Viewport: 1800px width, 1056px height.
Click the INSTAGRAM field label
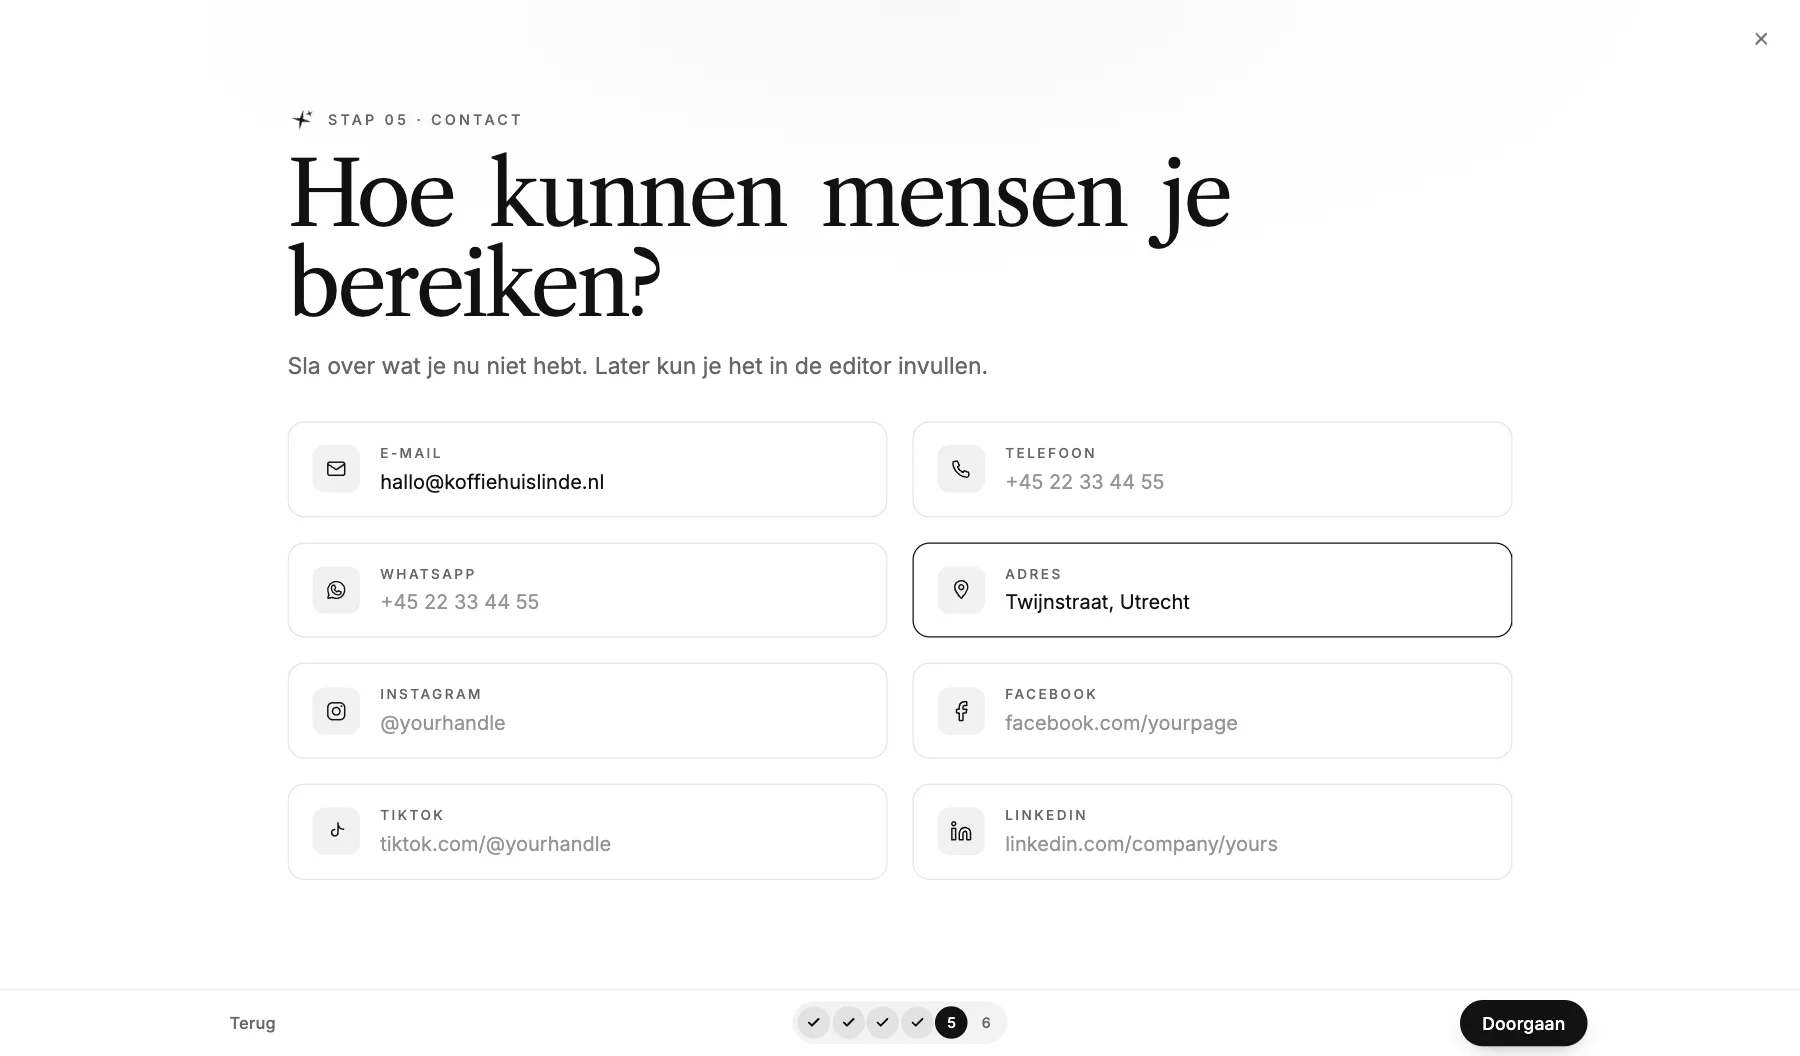pyautogui.click(x=431, y=694)
